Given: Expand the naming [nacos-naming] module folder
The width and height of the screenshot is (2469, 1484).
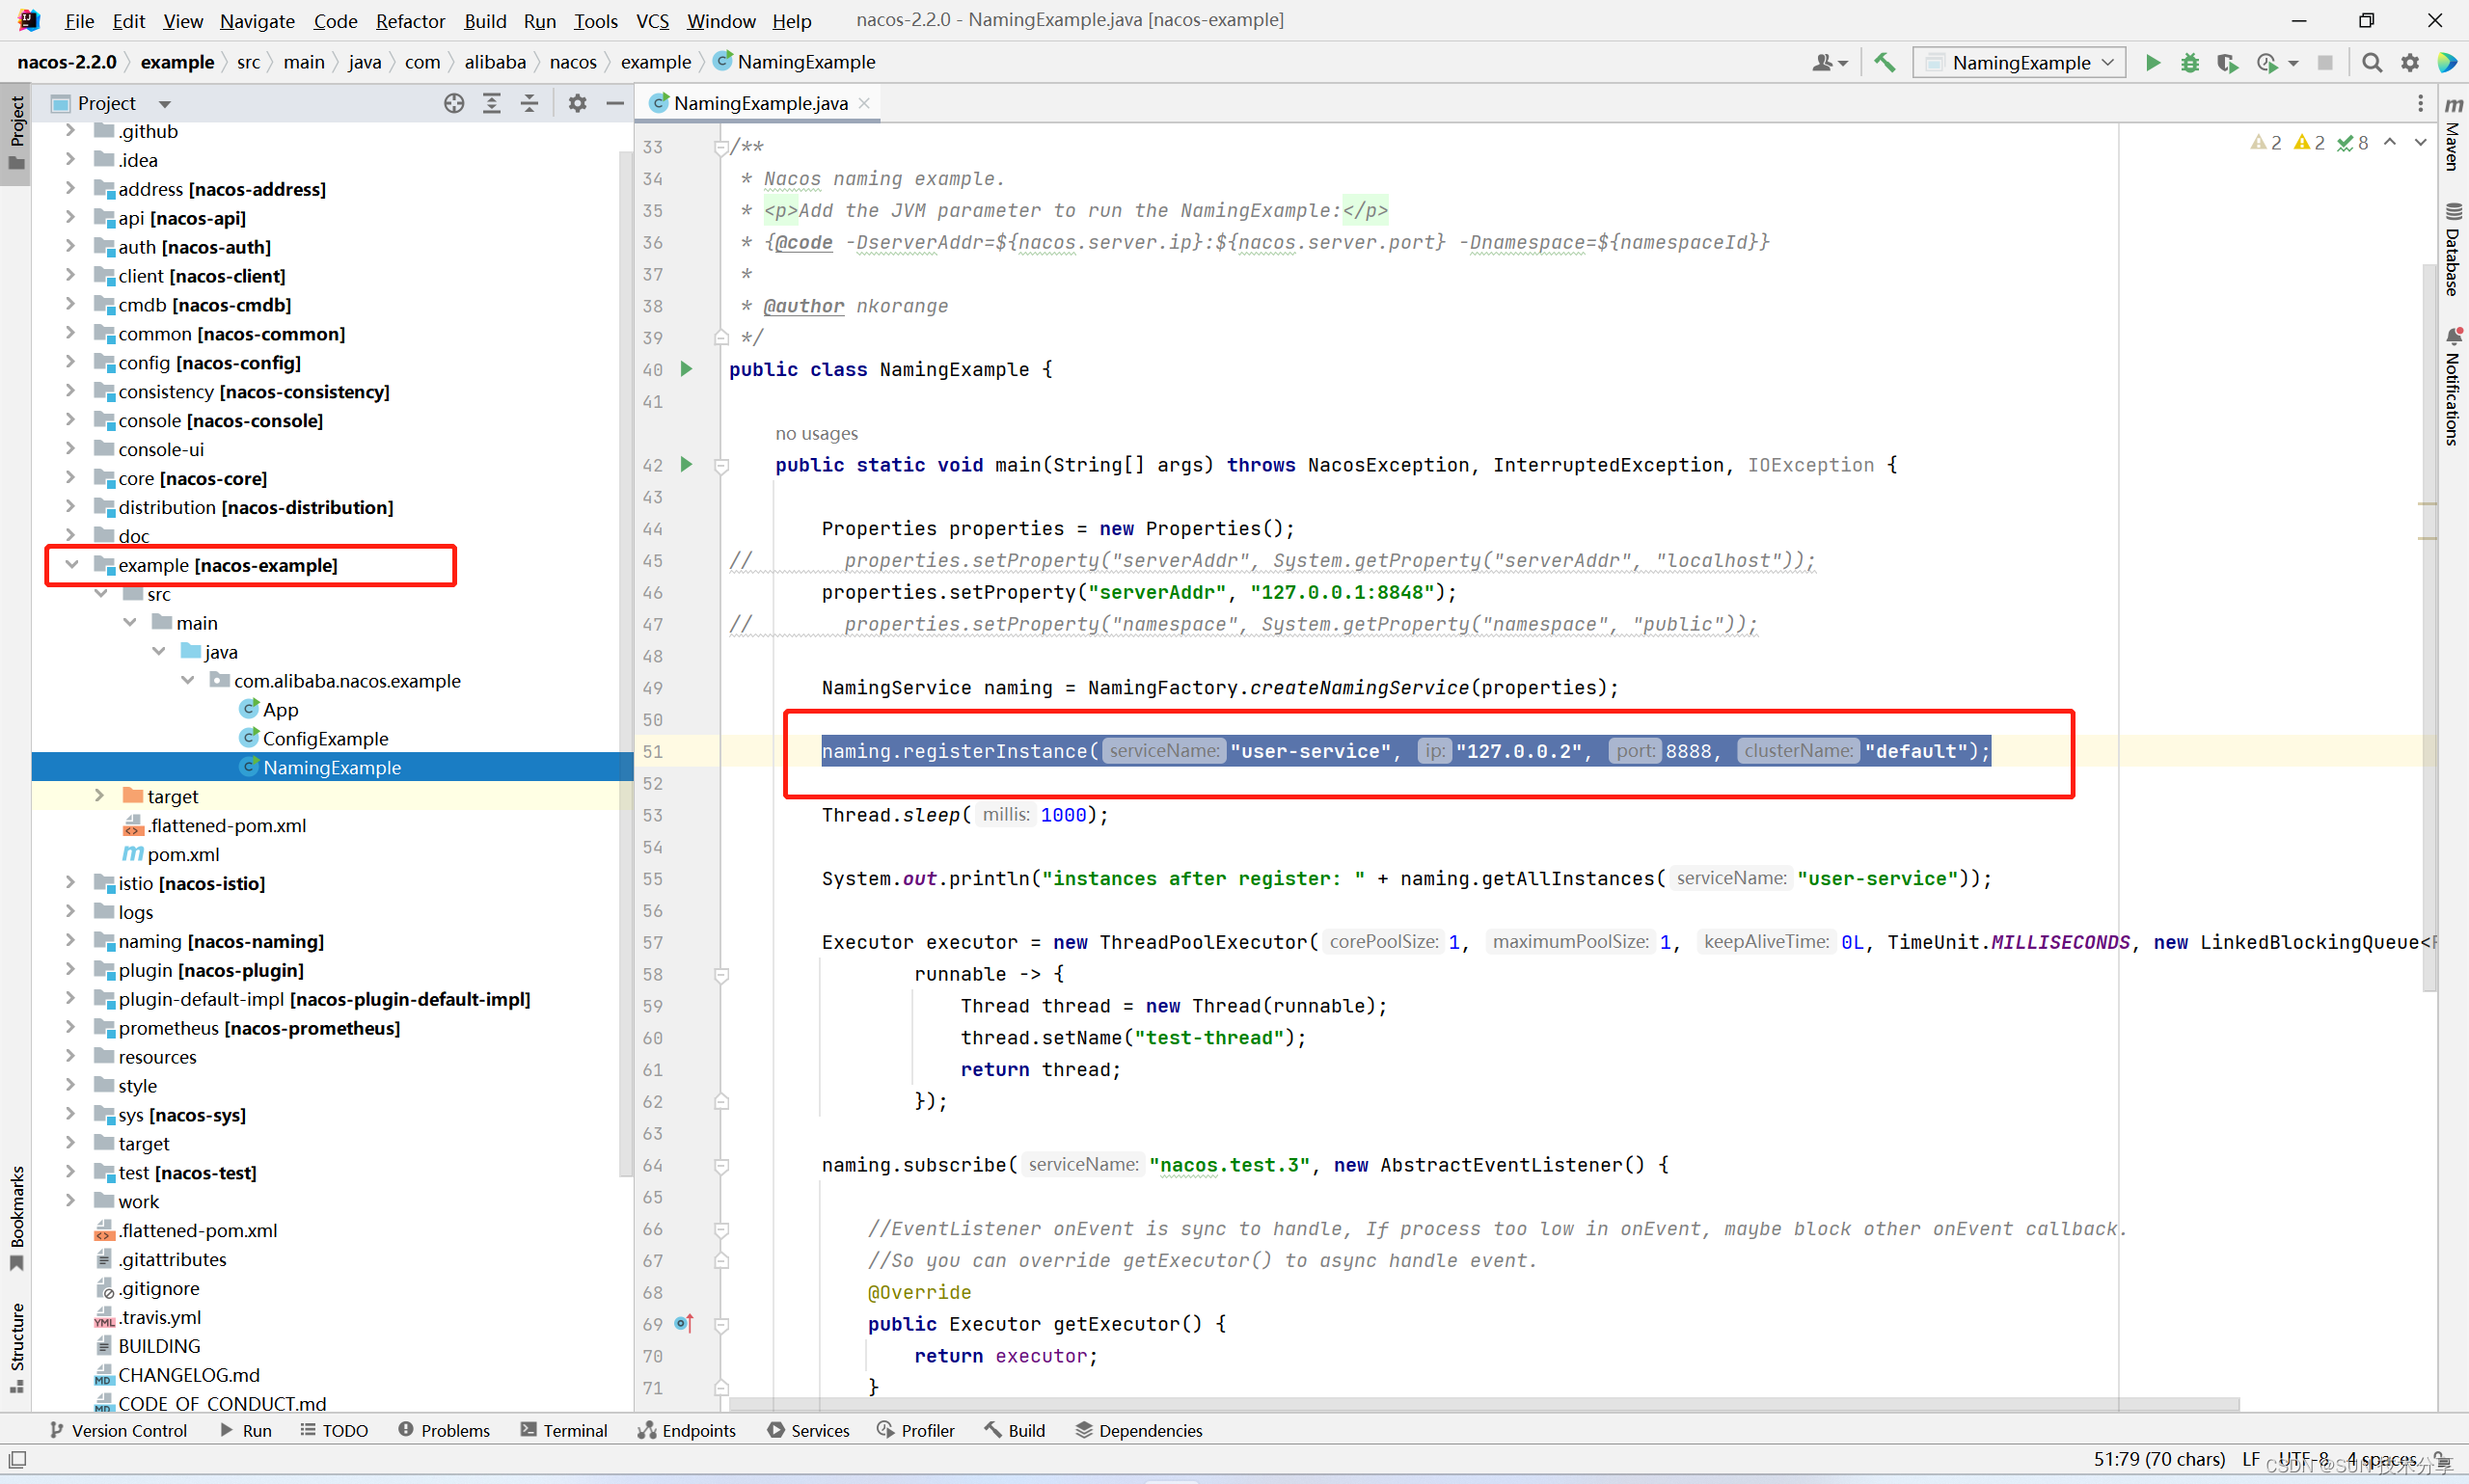Looking at the screenshot, I should click(x=70, y=941).
